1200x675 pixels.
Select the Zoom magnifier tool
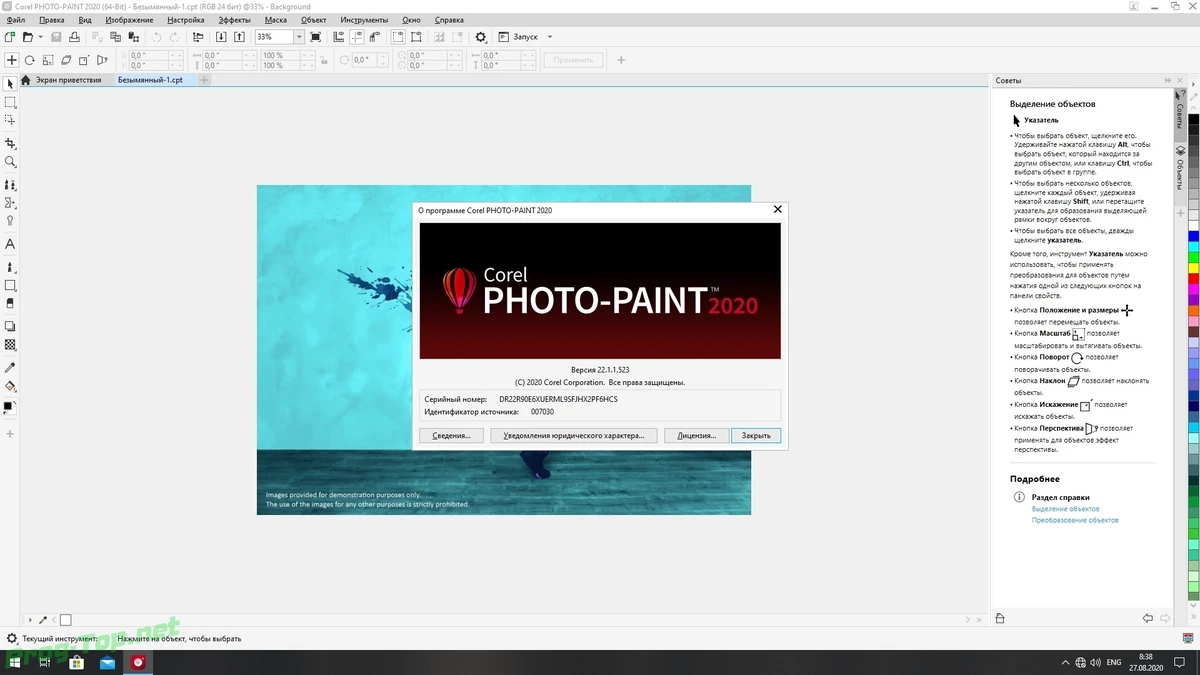(10, 161)
